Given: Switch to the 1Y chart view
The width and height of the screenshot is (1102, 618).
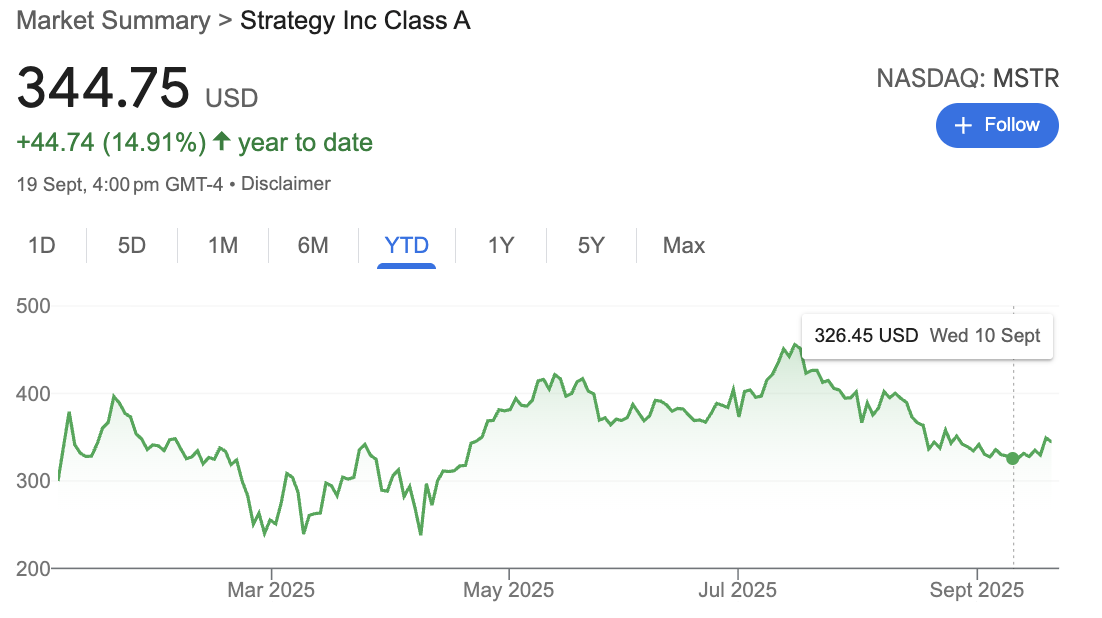Looking at the screenshot, I should (500, 245).
